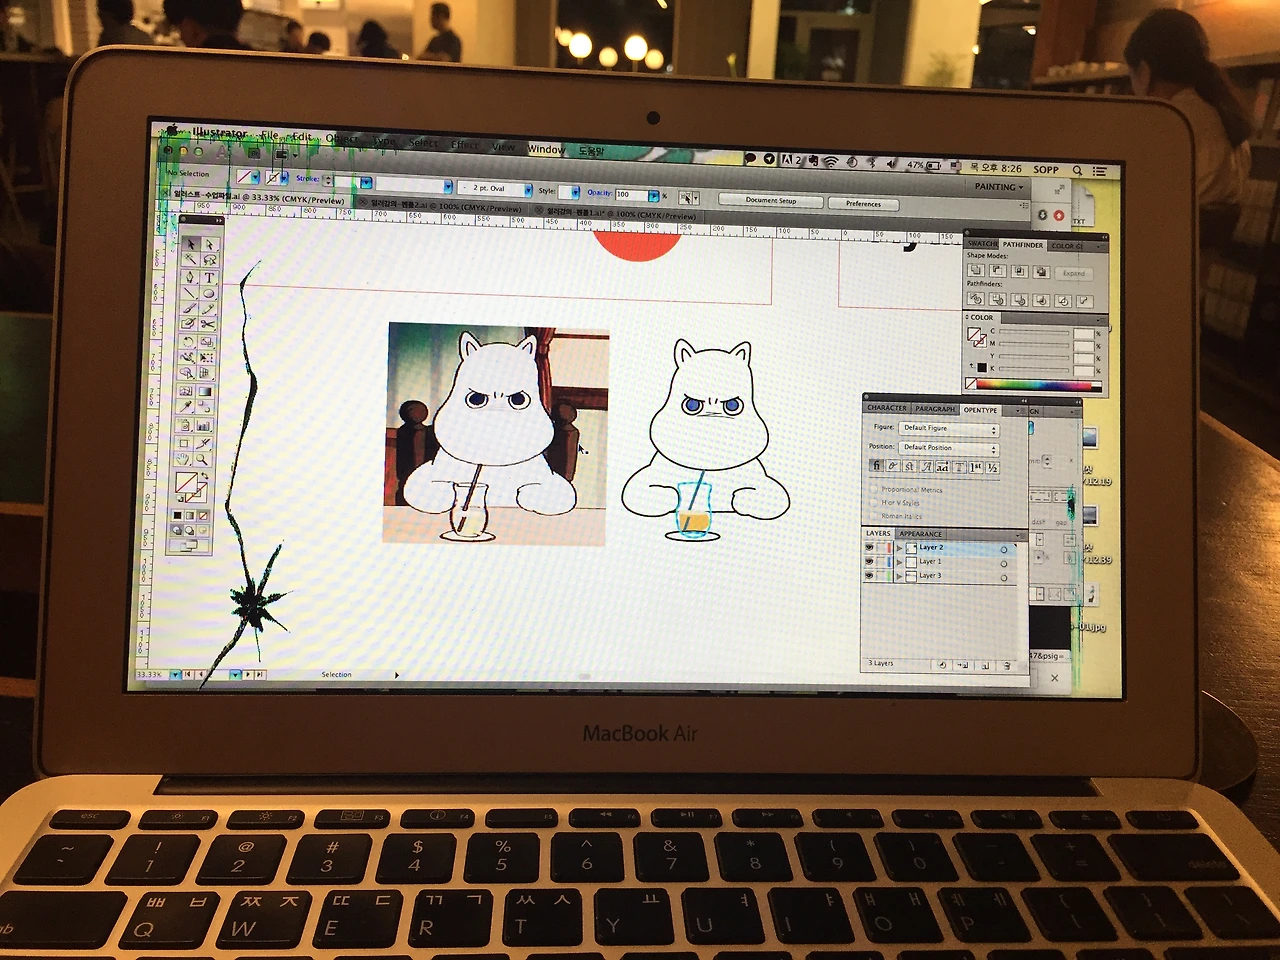Click the Minus Back pathfinder icon
This screenshot has width=1280, height=960.
tap(1084, 301)
